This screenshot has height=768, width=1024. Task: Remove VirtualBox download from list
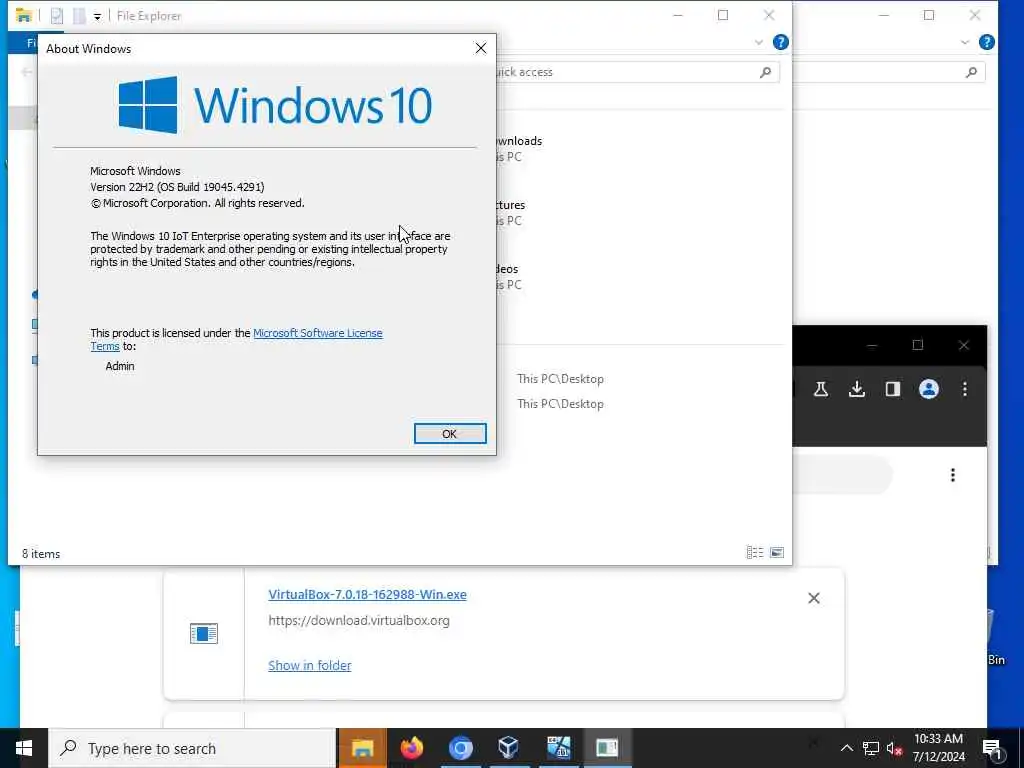pyautogui.click(x=814, y=598)
